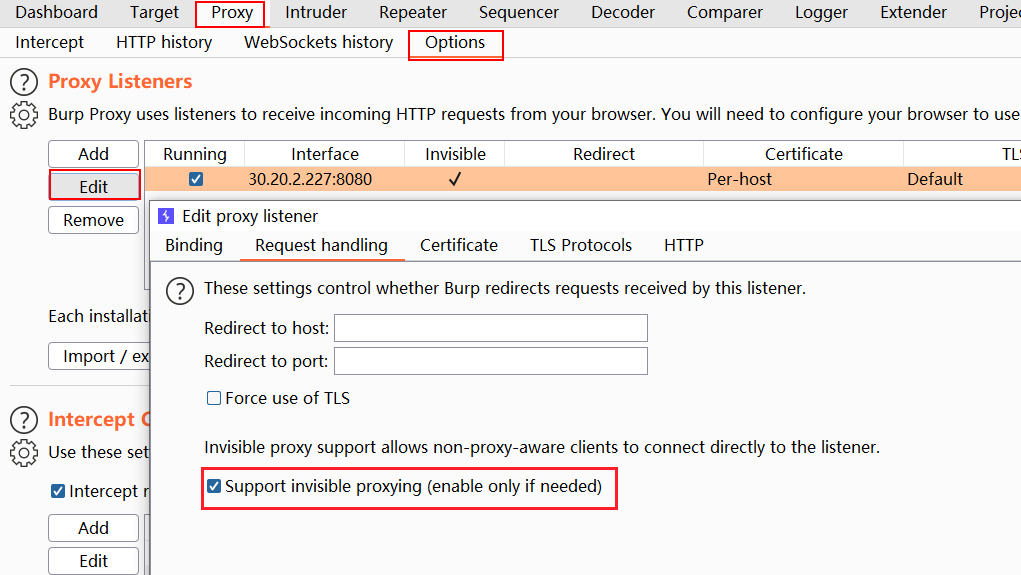Open the HTTP history sub-tab
The image size is (1021, 575).
point(164,42)
